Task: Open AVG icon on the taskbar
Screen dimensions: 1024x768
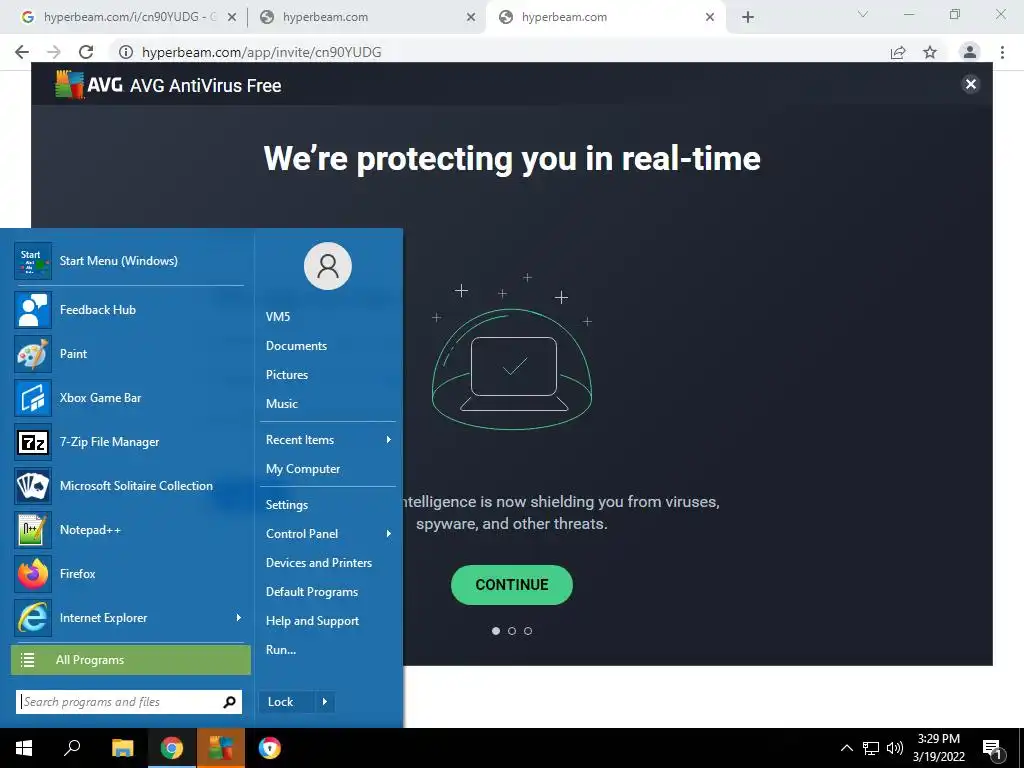Action: pyautogui.click(x=221, y=748)
